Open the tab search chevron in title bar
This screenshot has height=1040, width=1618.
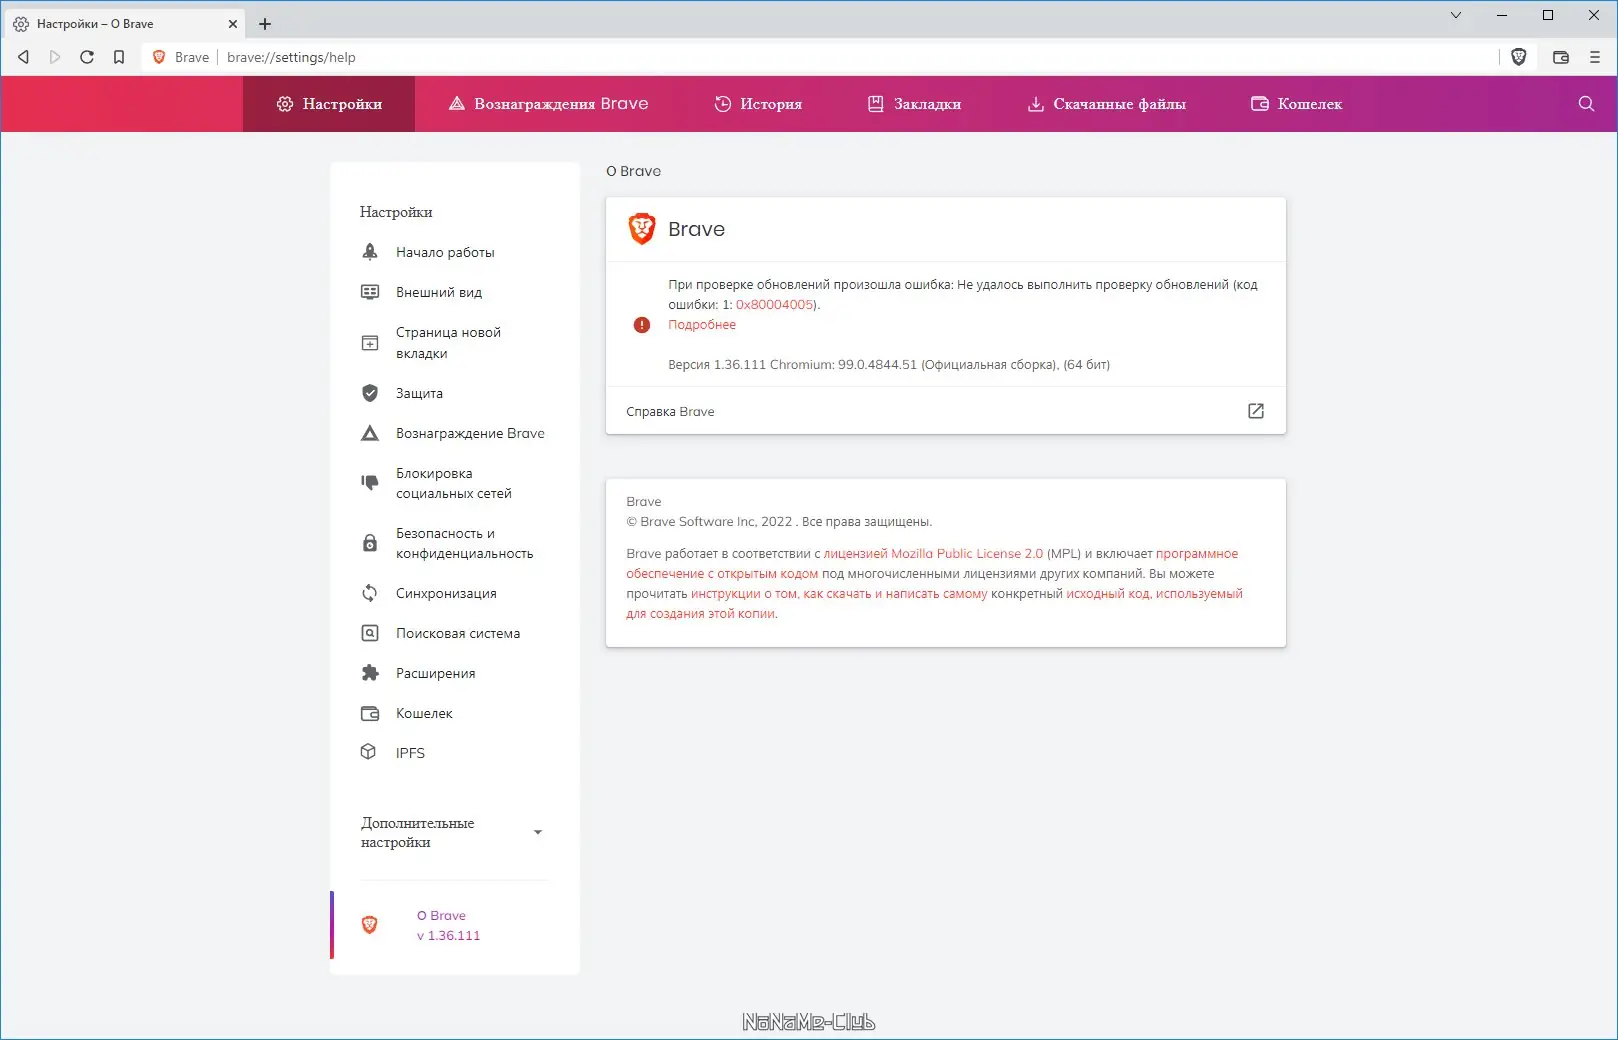point(1456,15)
